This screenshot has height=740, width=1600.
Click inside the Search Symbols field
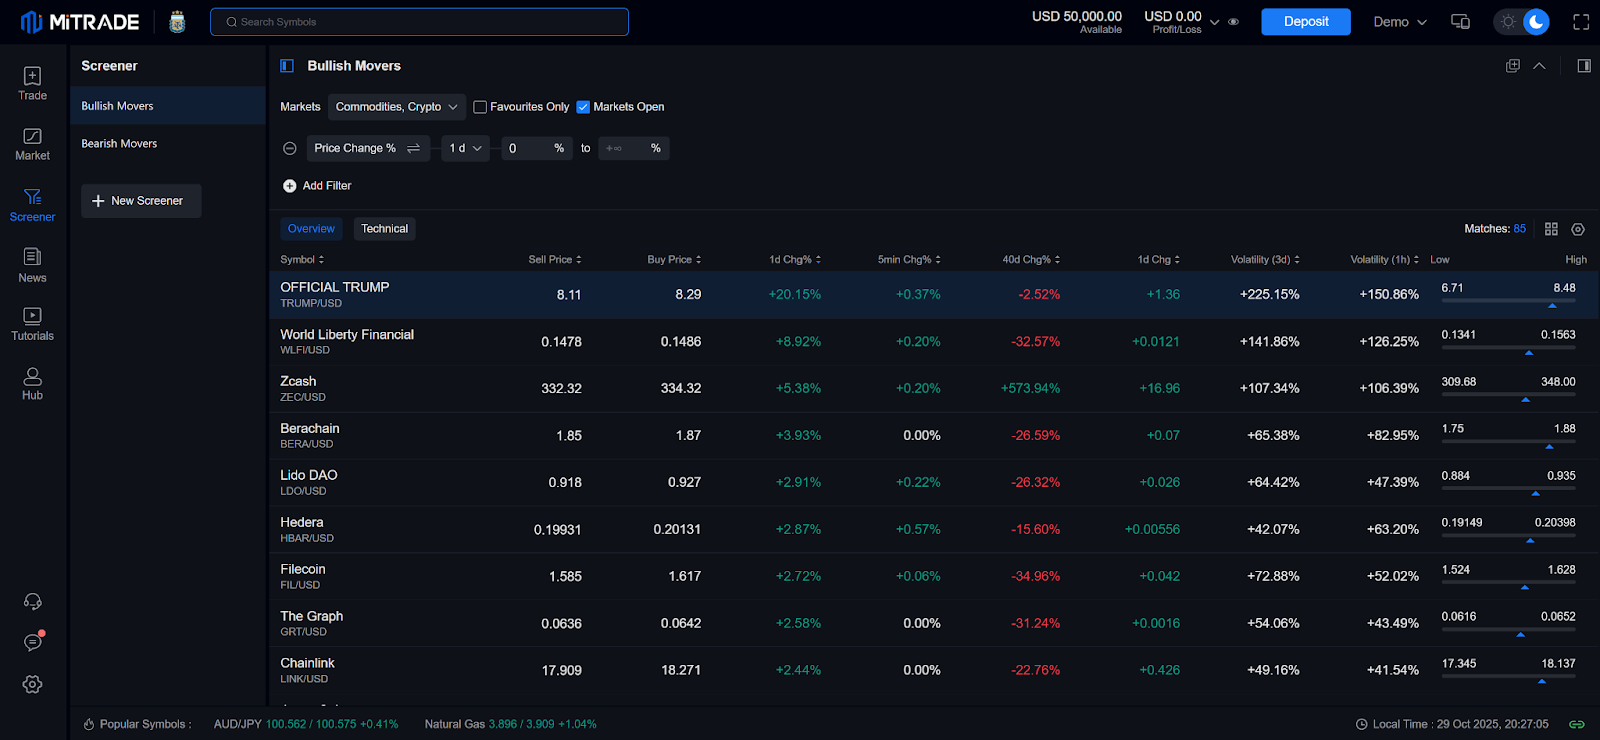tap(420, 22)
